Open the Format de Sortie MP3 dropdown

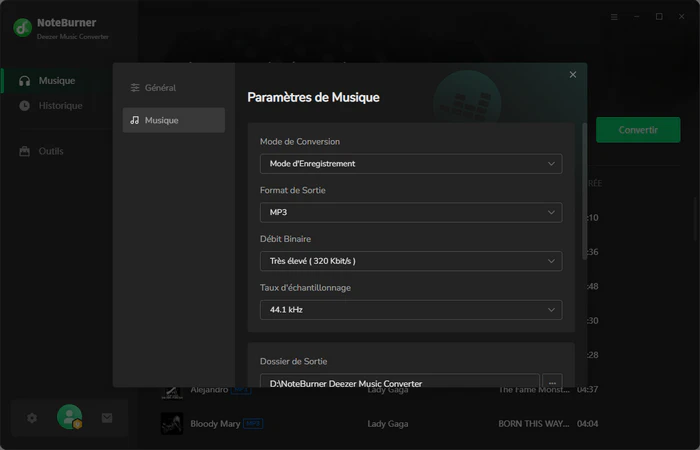[411, 212]
